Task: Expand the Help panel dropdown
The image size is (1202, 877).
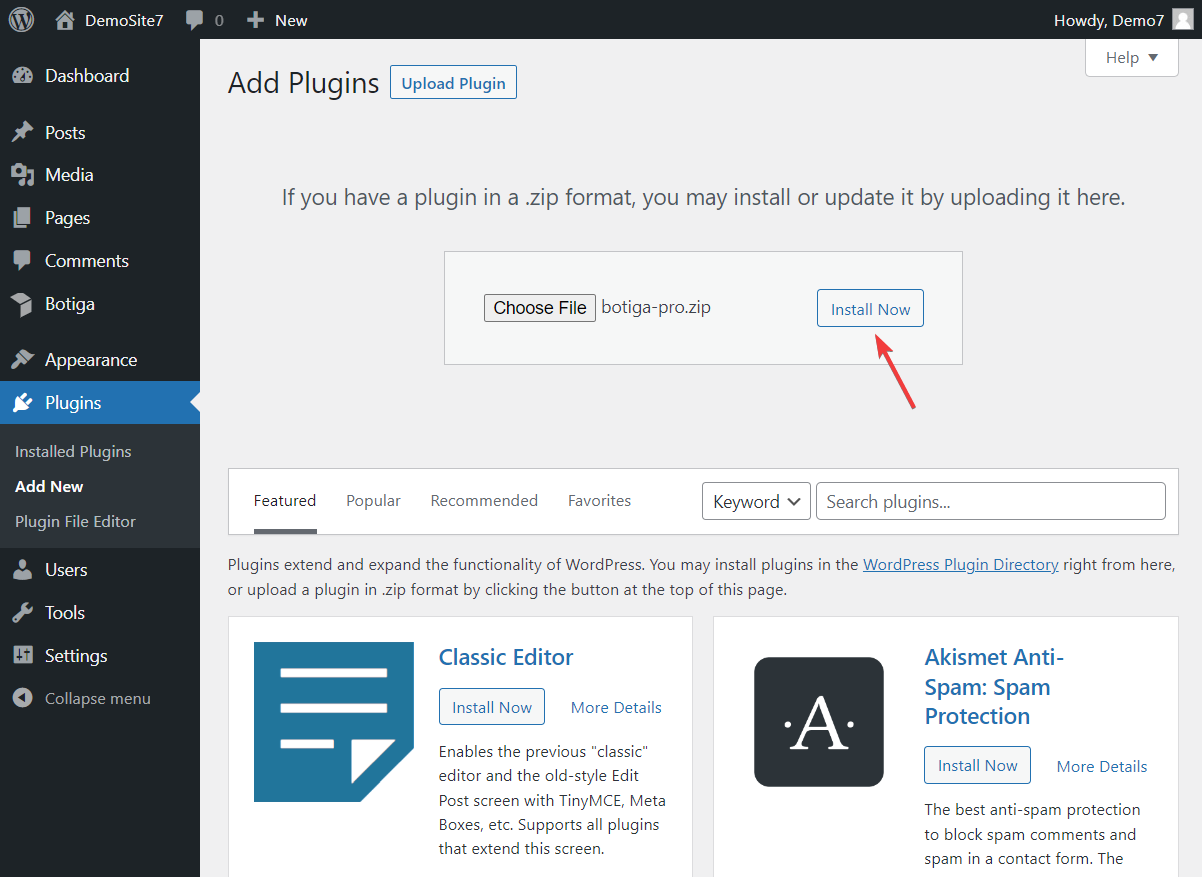Action: (1132, 58)
